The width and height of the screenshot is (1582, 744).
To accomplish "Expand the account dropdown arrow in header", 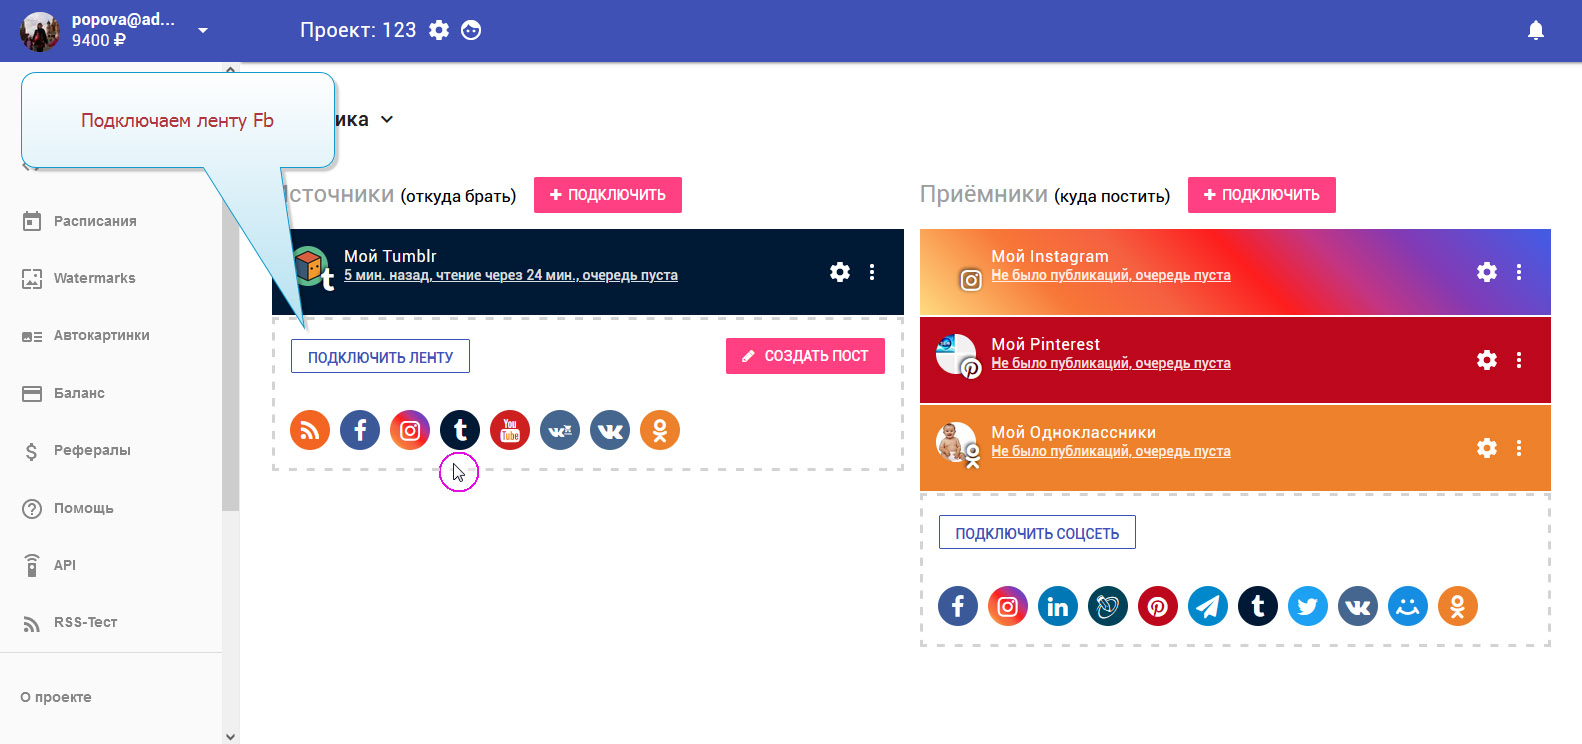I will pyautogui.click(x=203, y=30).
